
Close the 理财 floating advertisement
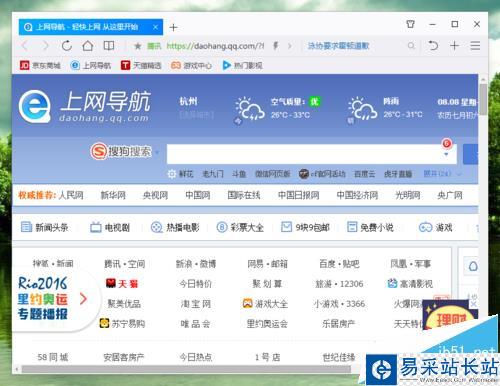coord(473,304)
